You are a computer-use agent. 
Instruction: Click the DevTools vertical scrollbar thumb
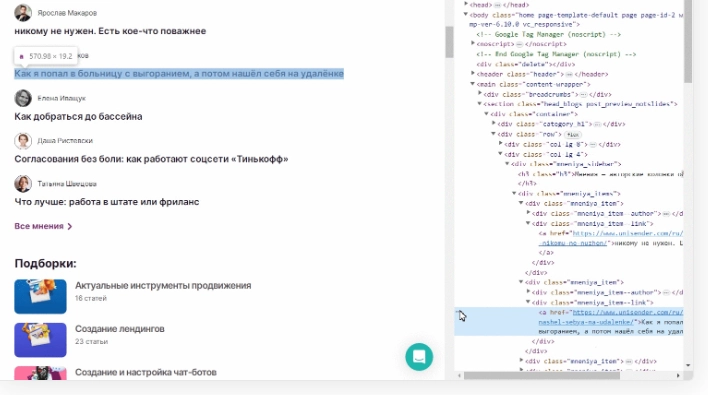tap(688, 42)
